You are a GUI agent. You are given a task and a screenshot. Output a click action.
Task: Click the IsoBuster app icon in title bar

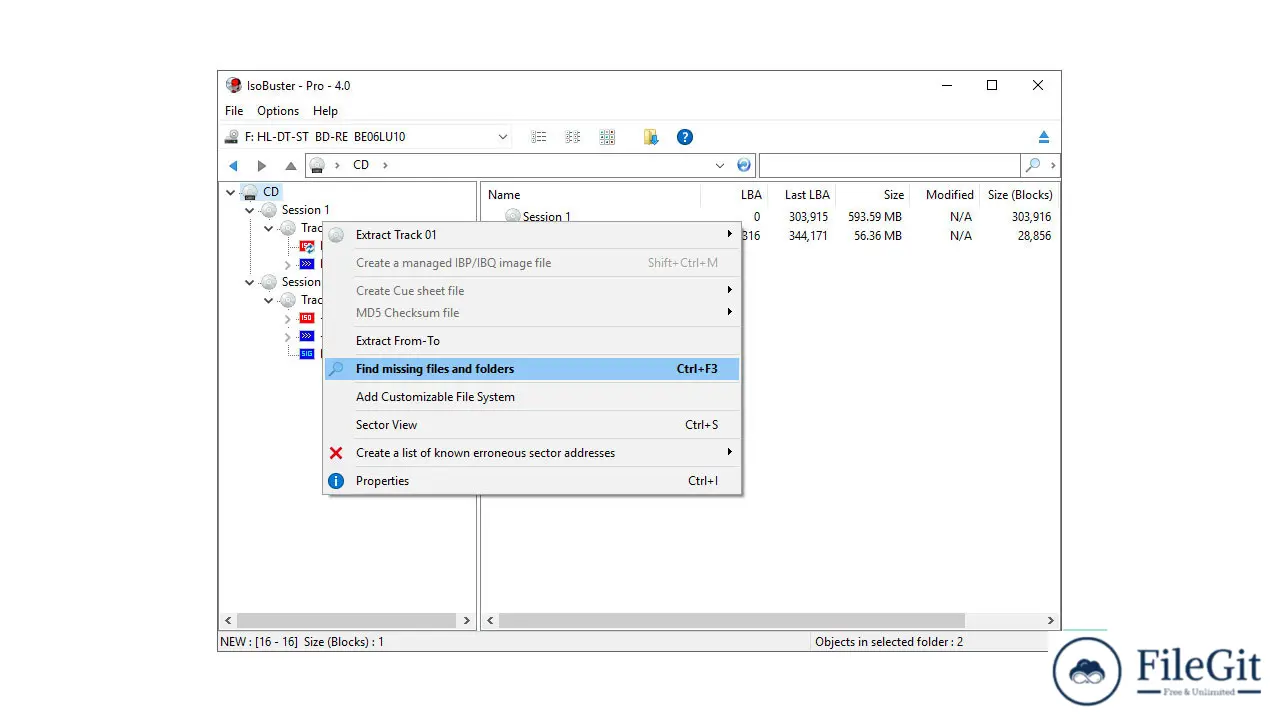coord(234,85)
